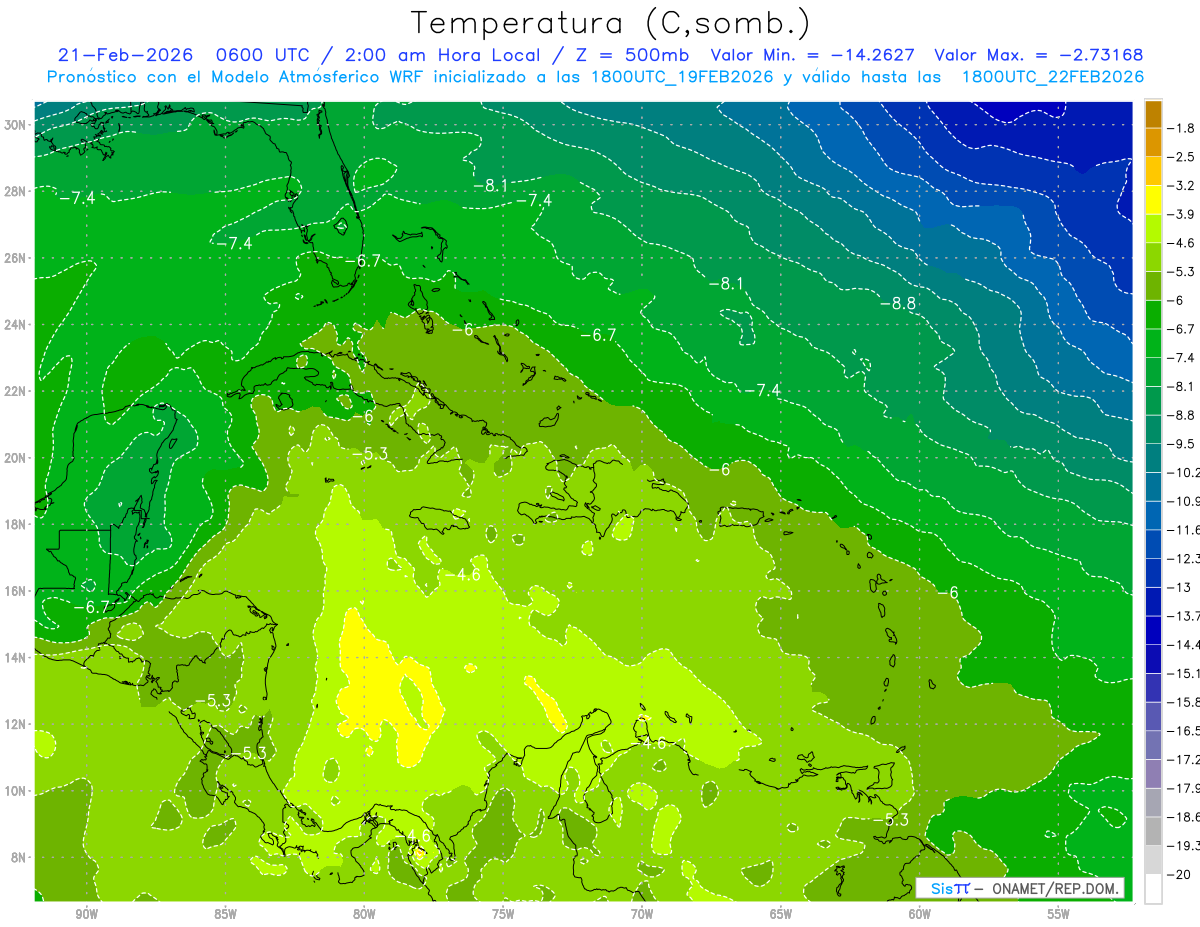1200x927 pixels.
Task: Click the 85W longitude label
Action: [x=225, y=914]
